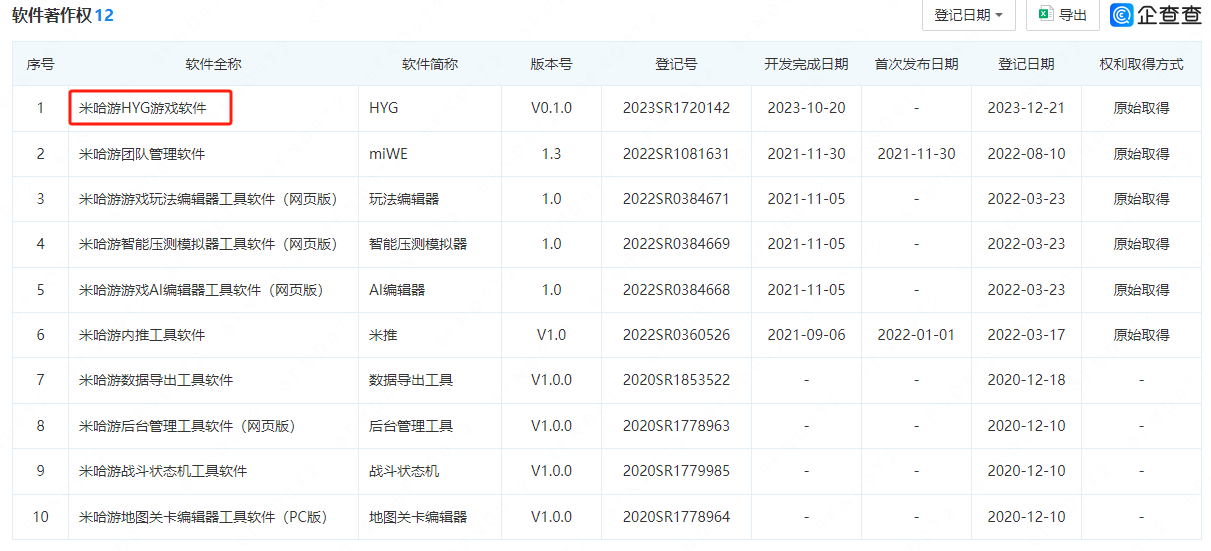Viewport: 1211px width, 551px height.
Task: Click the 登记号 column header
Action: tap(676, 64)
